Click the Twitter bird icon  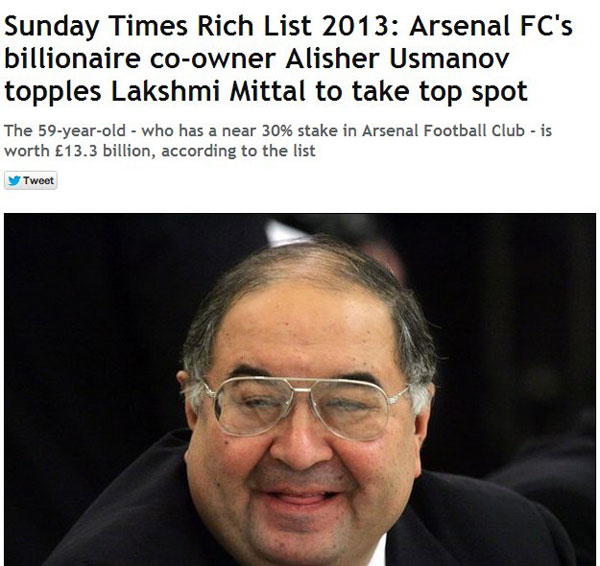click(x=14, y=180)
